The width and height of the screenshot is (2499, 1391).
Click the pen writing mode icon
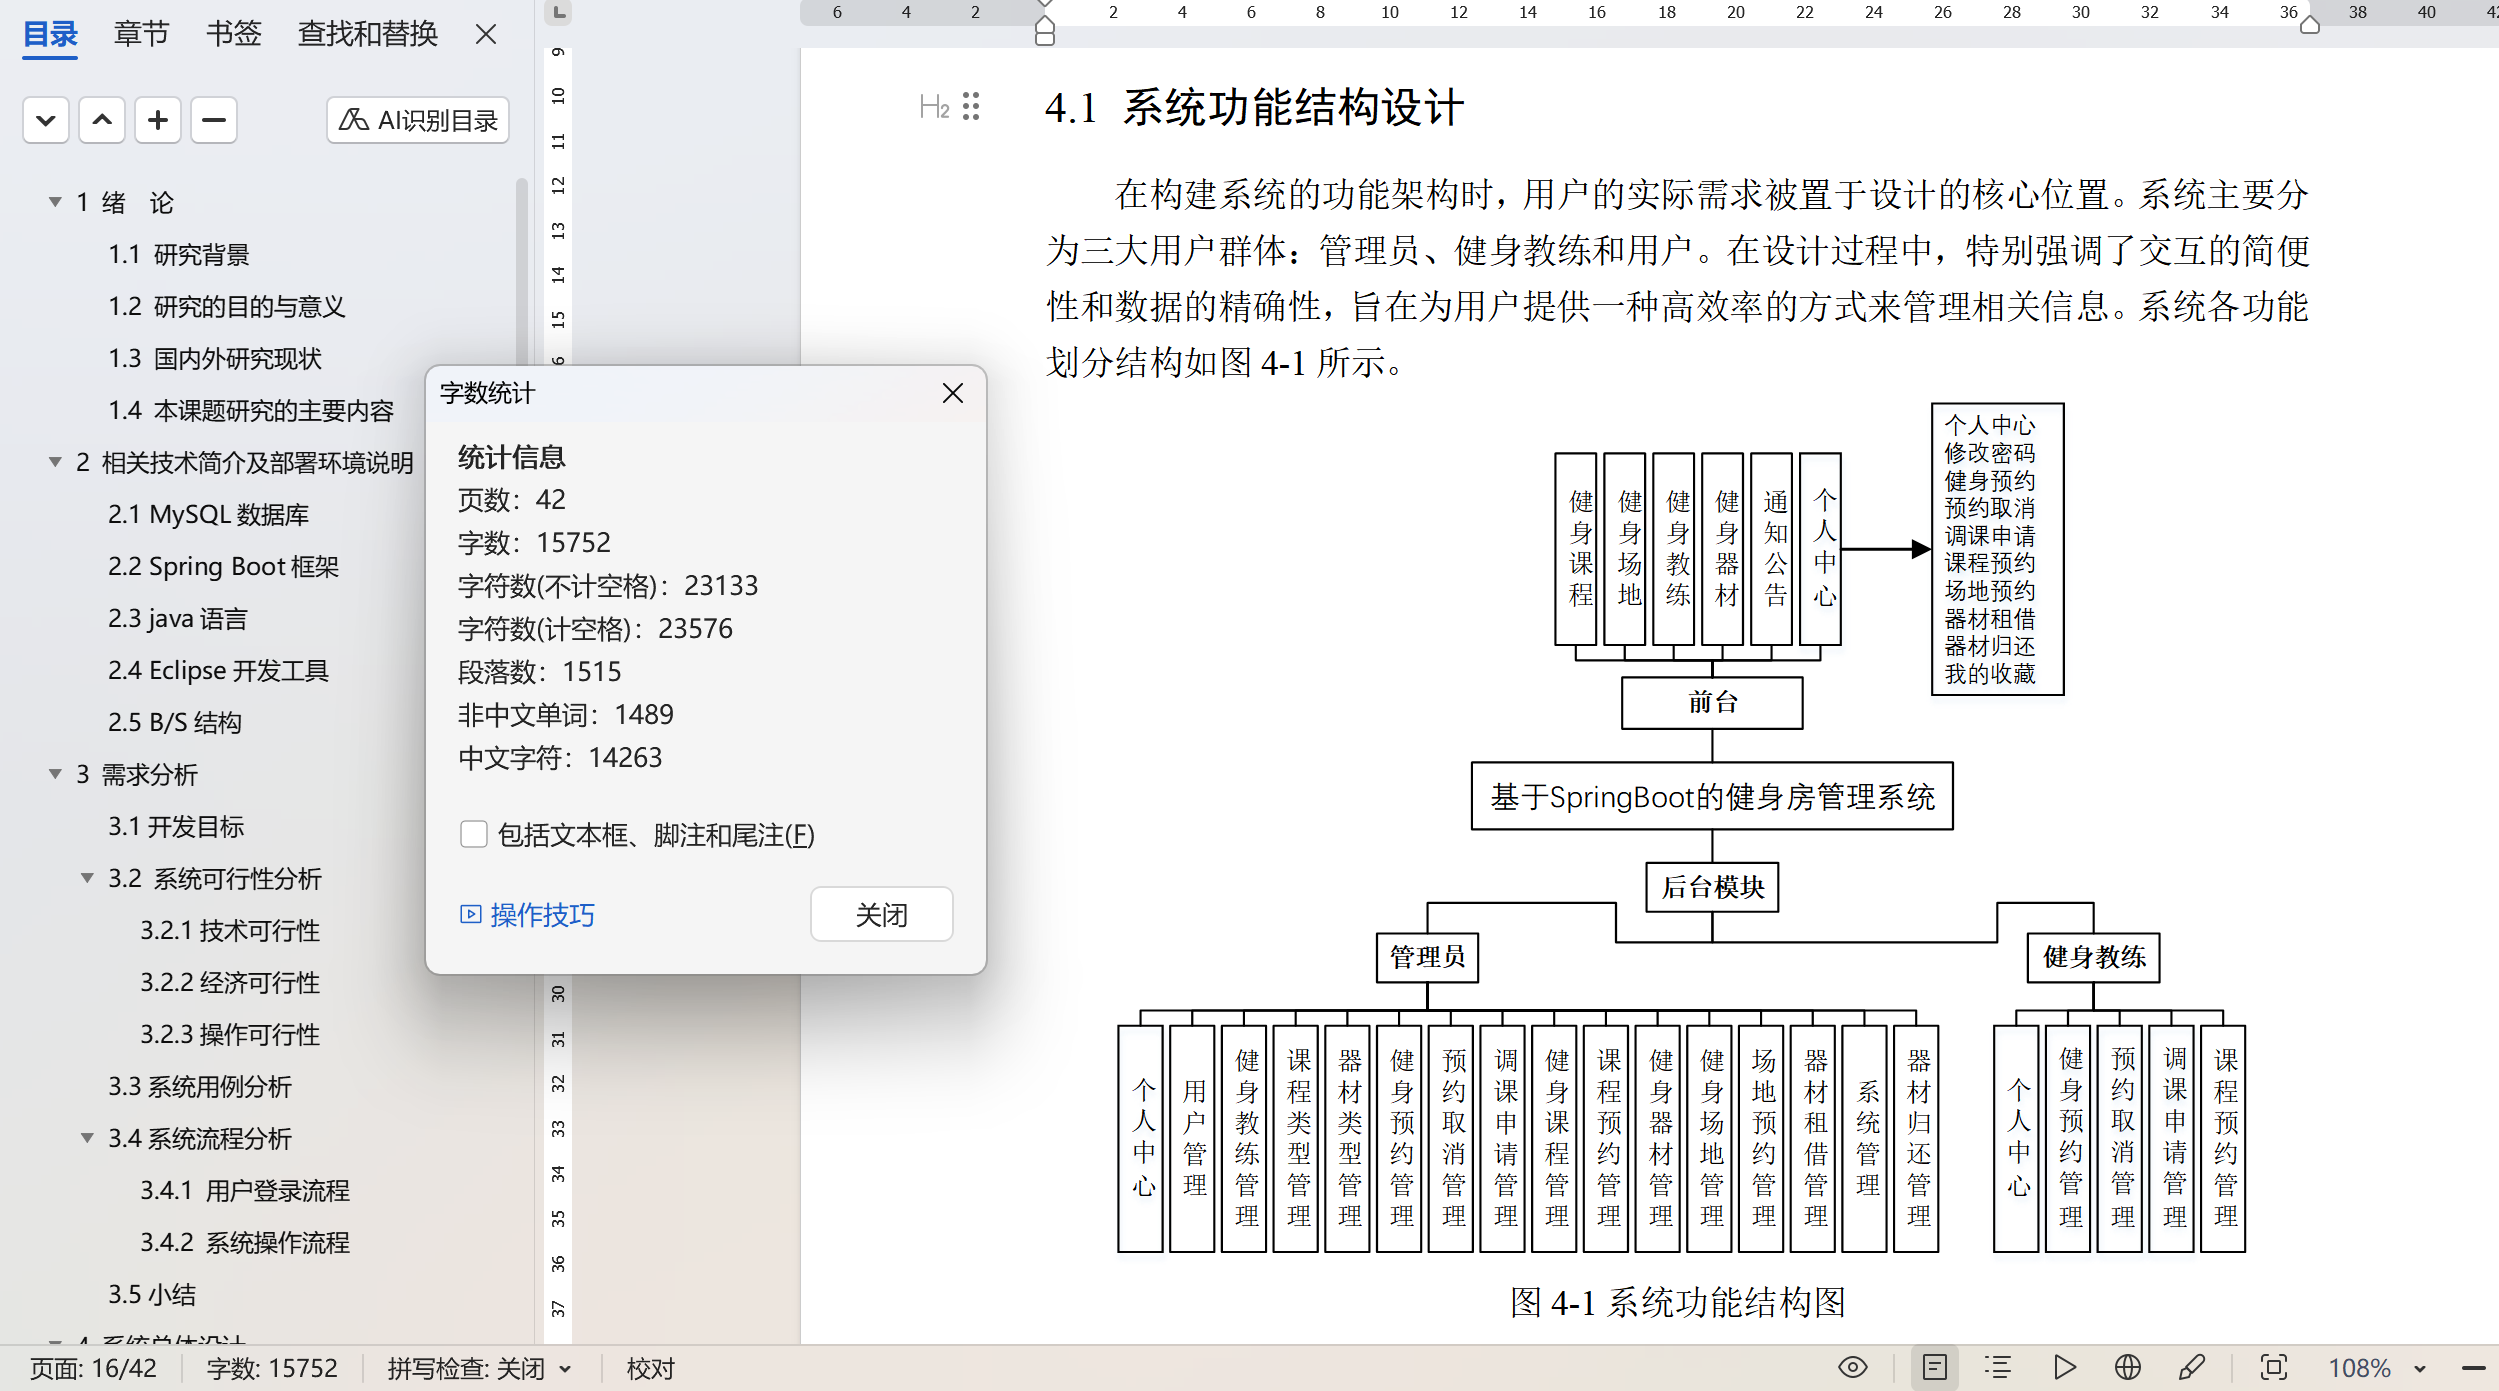(2192, 1367)
